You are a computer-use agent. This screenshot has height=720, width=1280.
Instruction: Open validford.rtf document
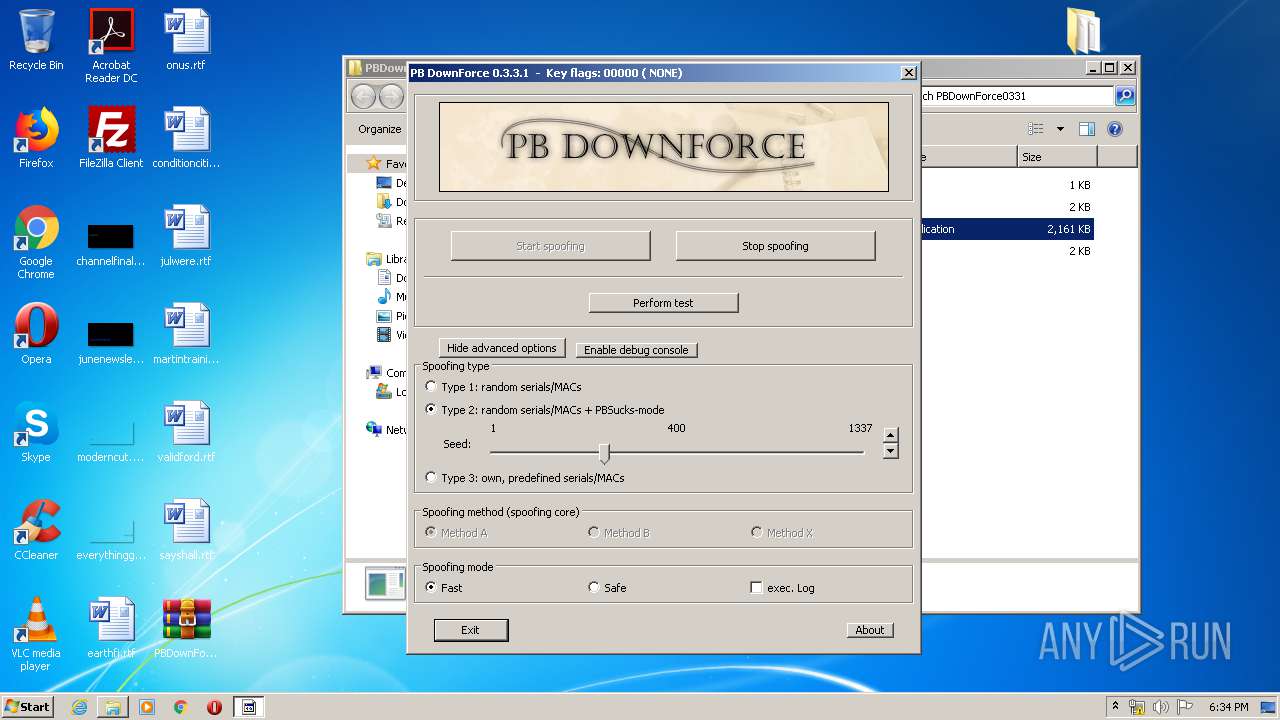pyautogui.click(x=186, y=432)
